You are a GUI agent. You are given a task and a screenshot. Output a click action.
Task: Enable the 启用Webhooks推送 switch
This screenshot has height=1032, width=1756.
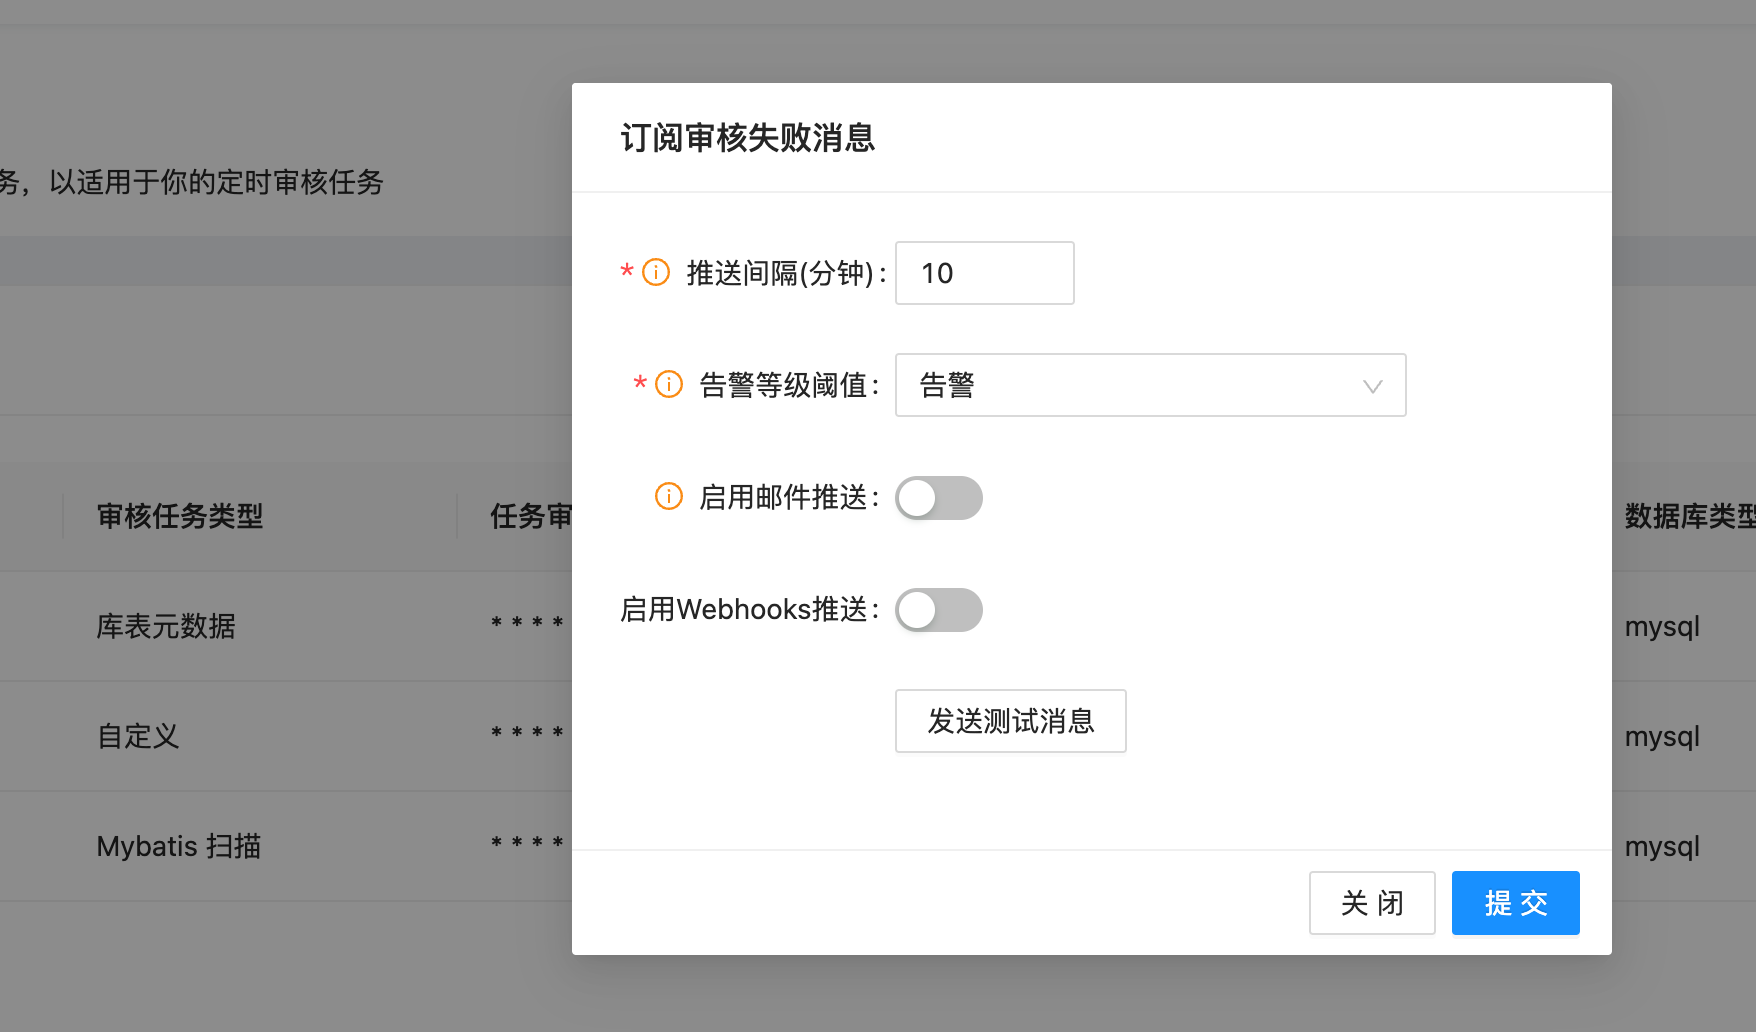click(x=937, y=610)
